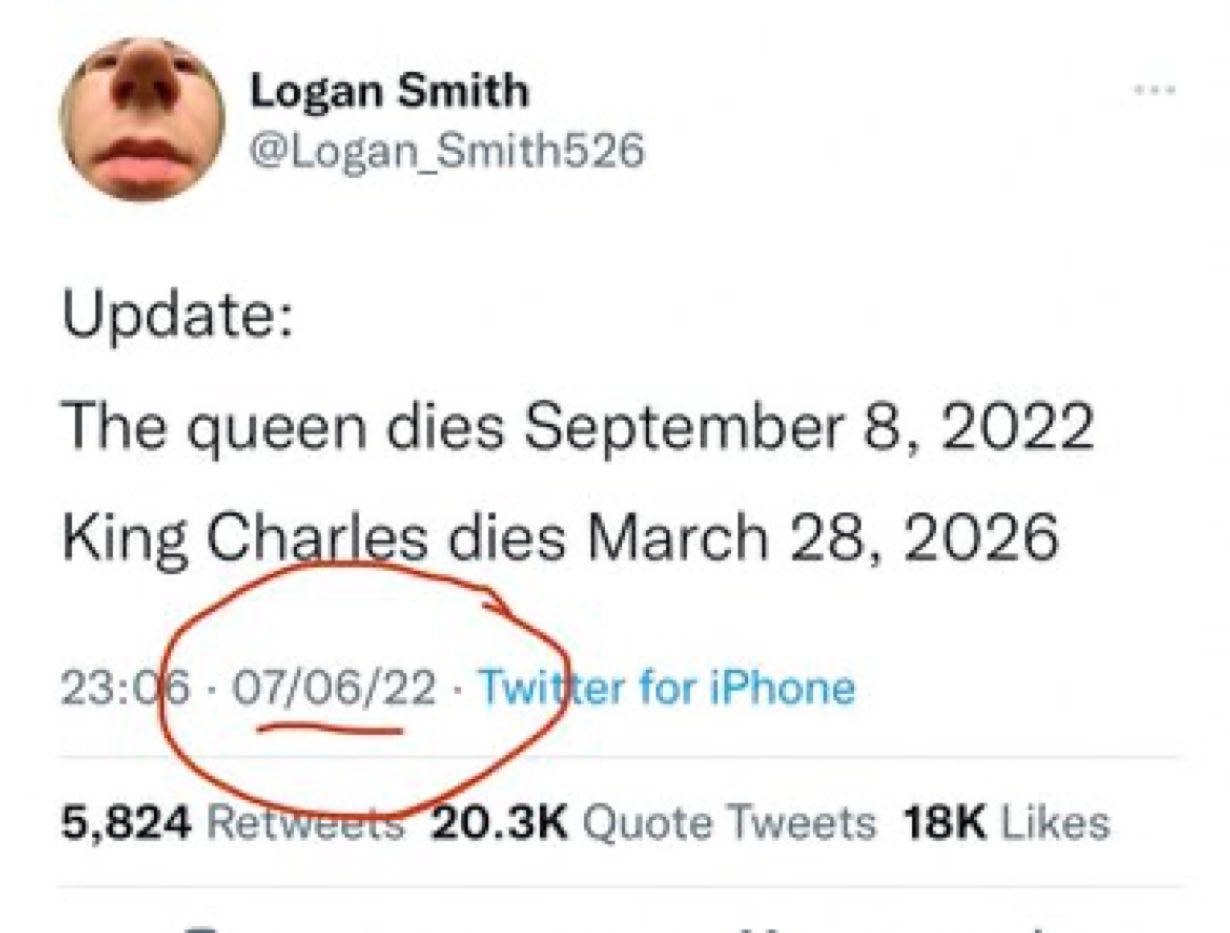Screen dimensions: 1230x933
Task: Open the Retweets list label
Action: 305,823
